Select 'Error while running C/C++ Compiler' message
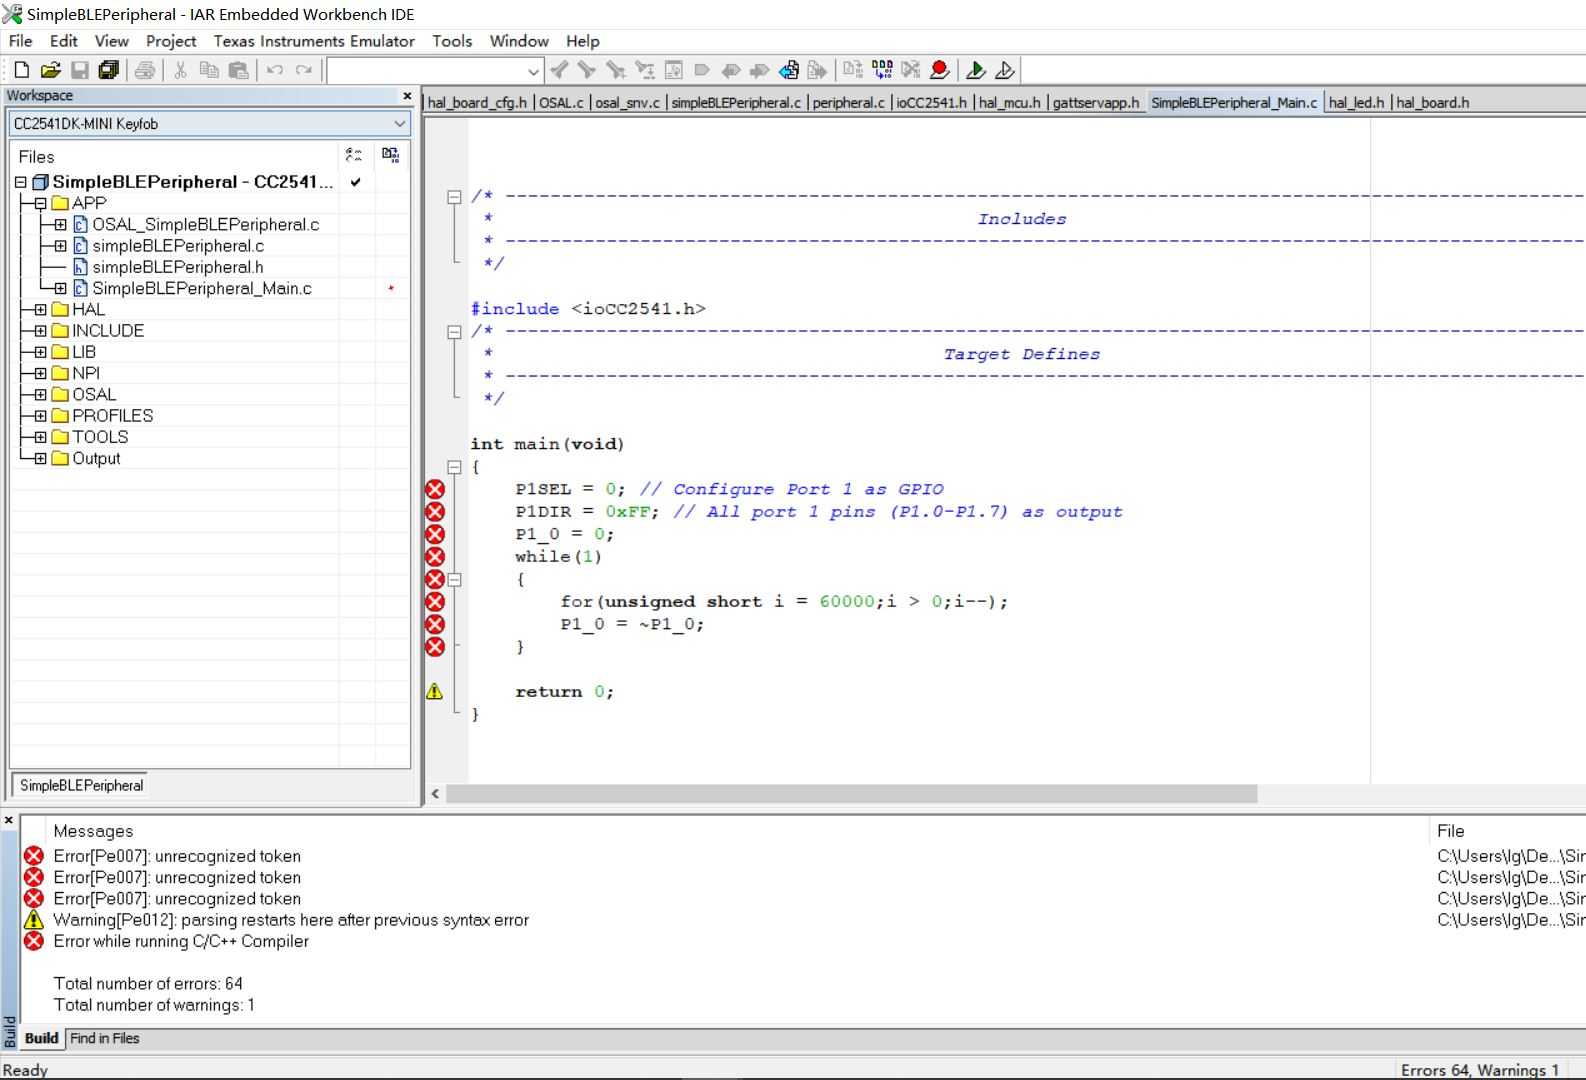The image size is (1586, 1080). click(181, 941)
